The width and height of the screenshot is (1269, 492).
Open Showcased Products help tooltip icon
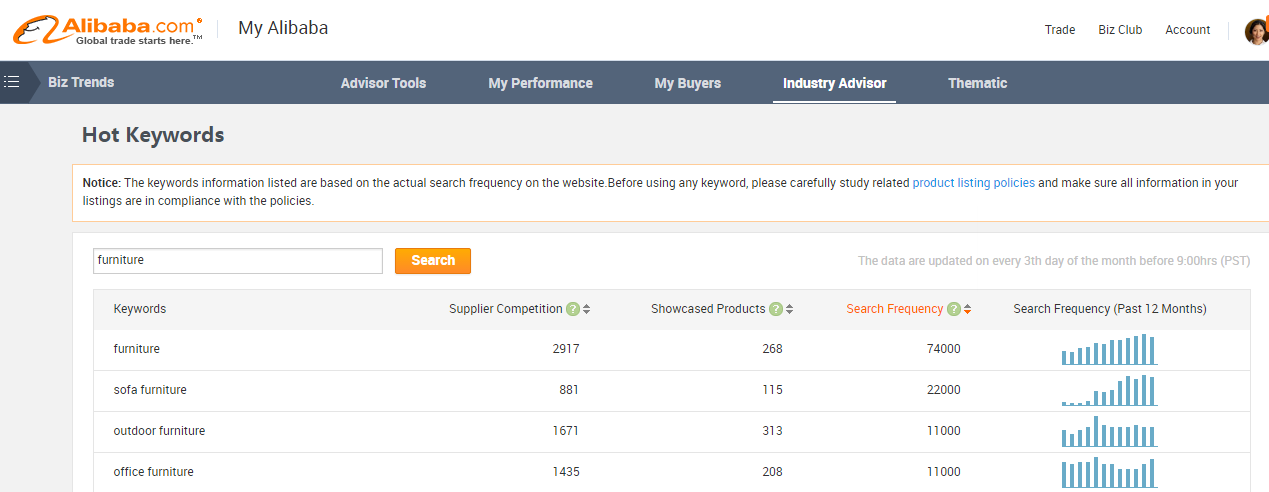click(x=776, y=309)
